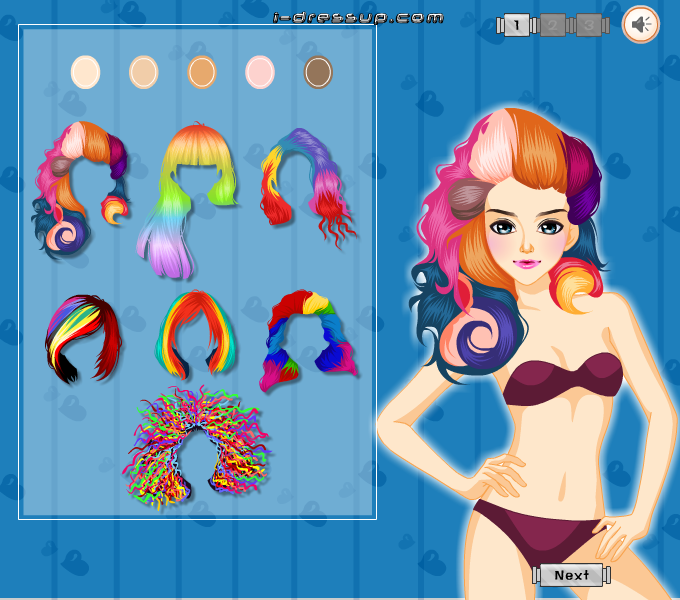The height and width of the screenshot is (600, 680).
Task: Click the i-dressup.com logo link
Action: 358,18
